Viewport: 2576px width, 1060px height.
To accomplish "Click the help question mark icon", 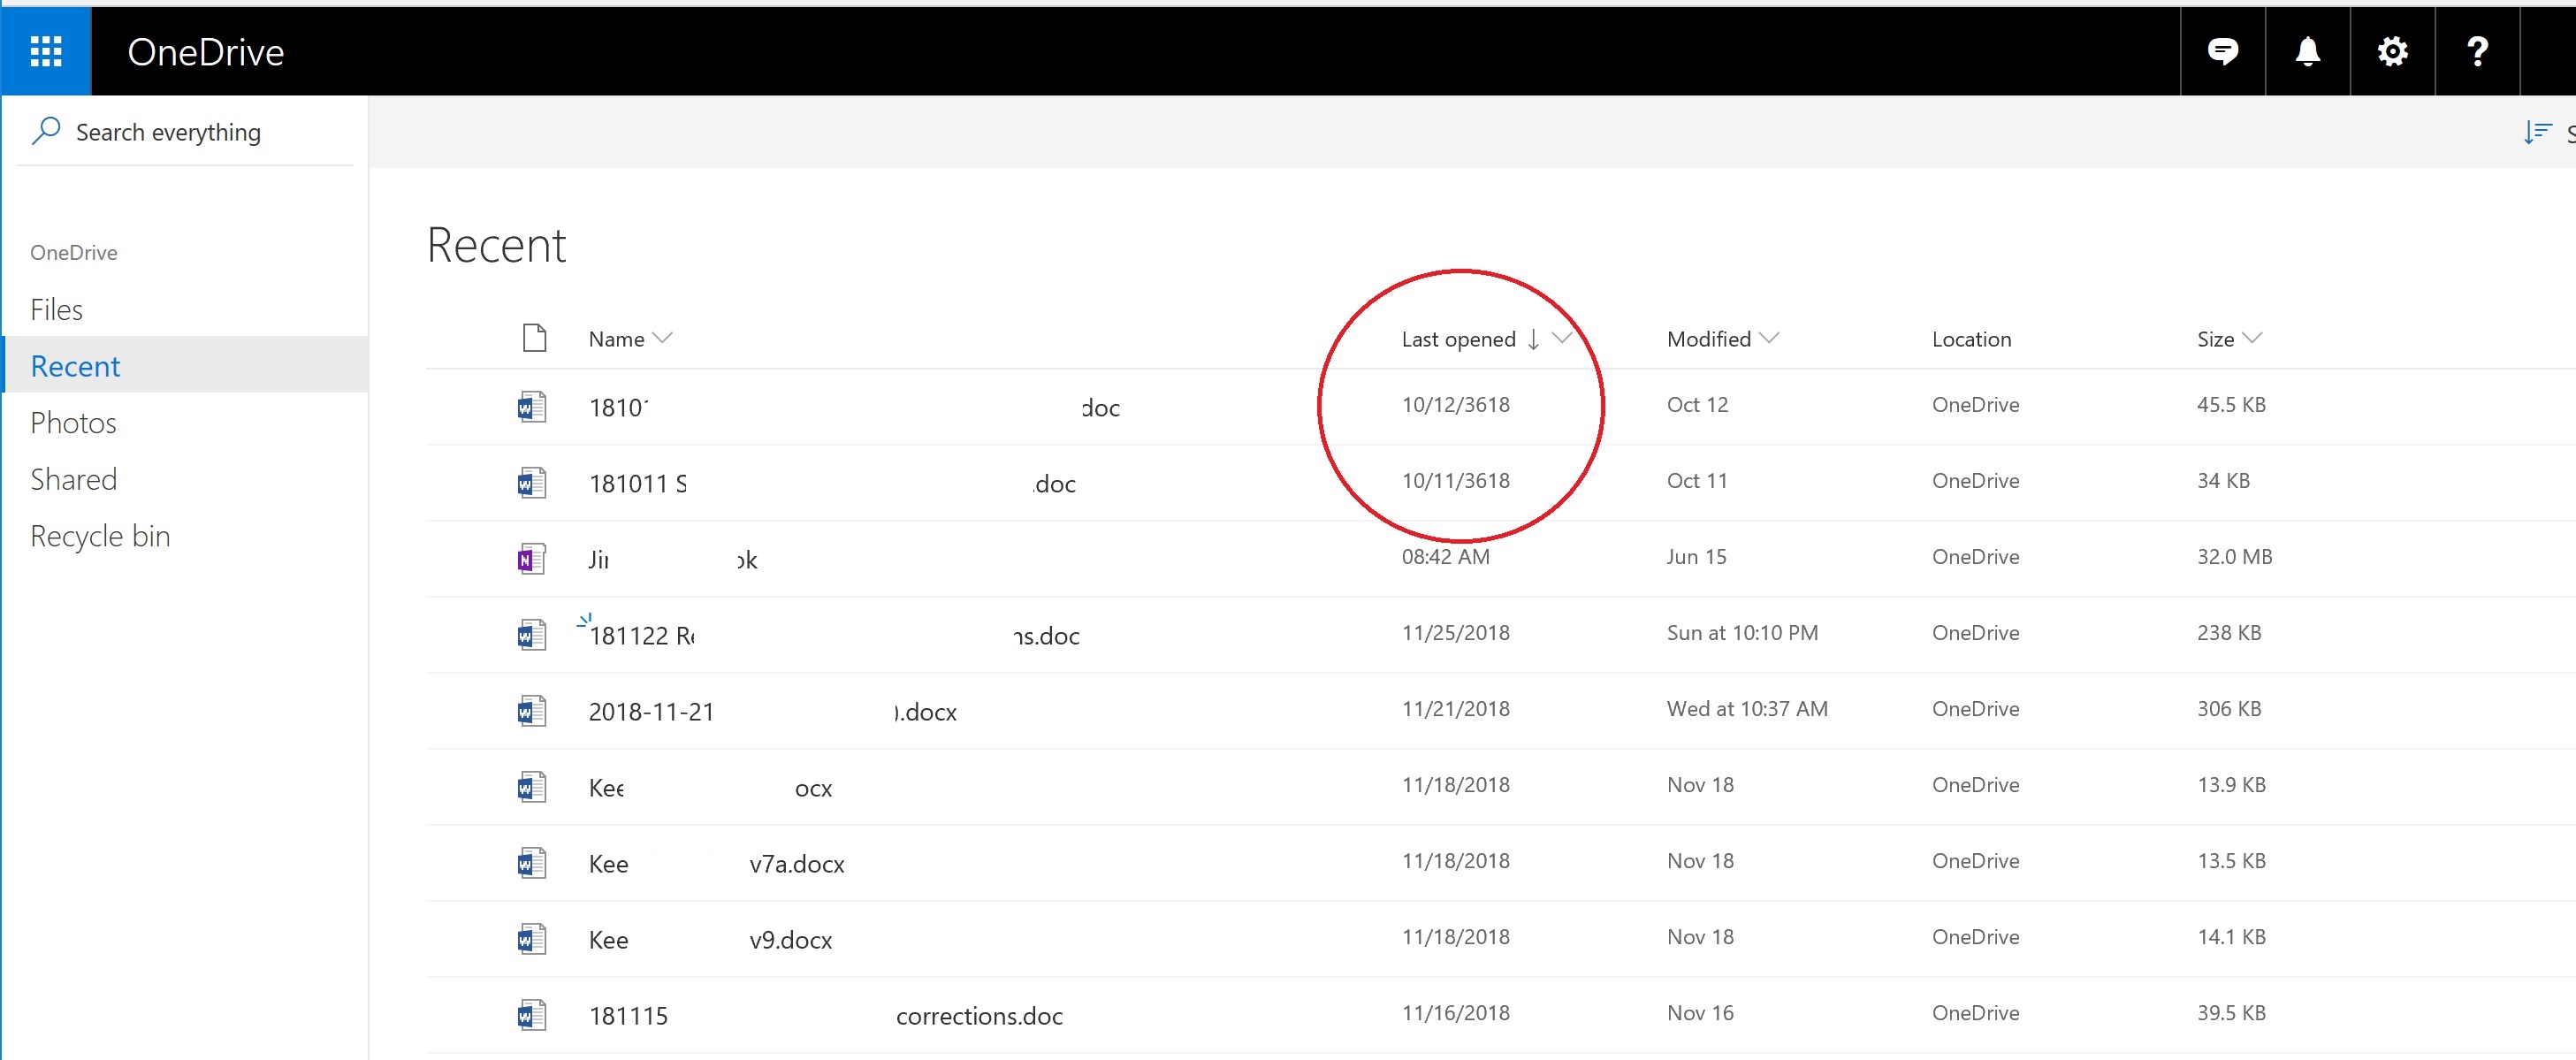I will click(x=2477, y=51).
